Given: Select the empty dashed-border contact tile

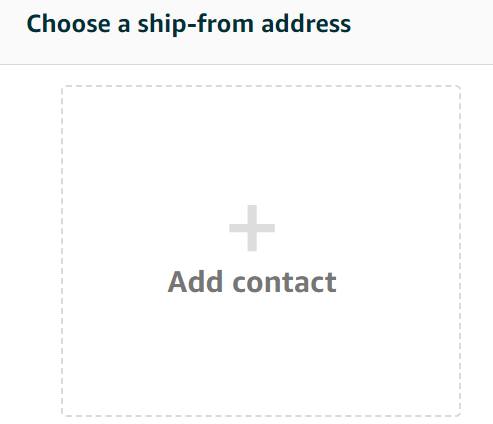Looking at the screenshot, I should [x=261, y=251].
